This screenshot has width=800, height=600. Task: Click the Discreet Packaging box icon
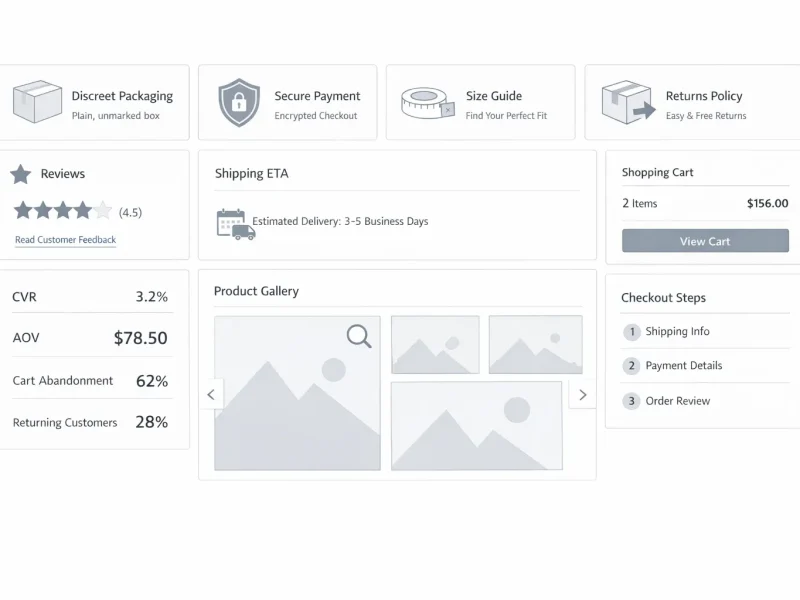coord(37,102)
